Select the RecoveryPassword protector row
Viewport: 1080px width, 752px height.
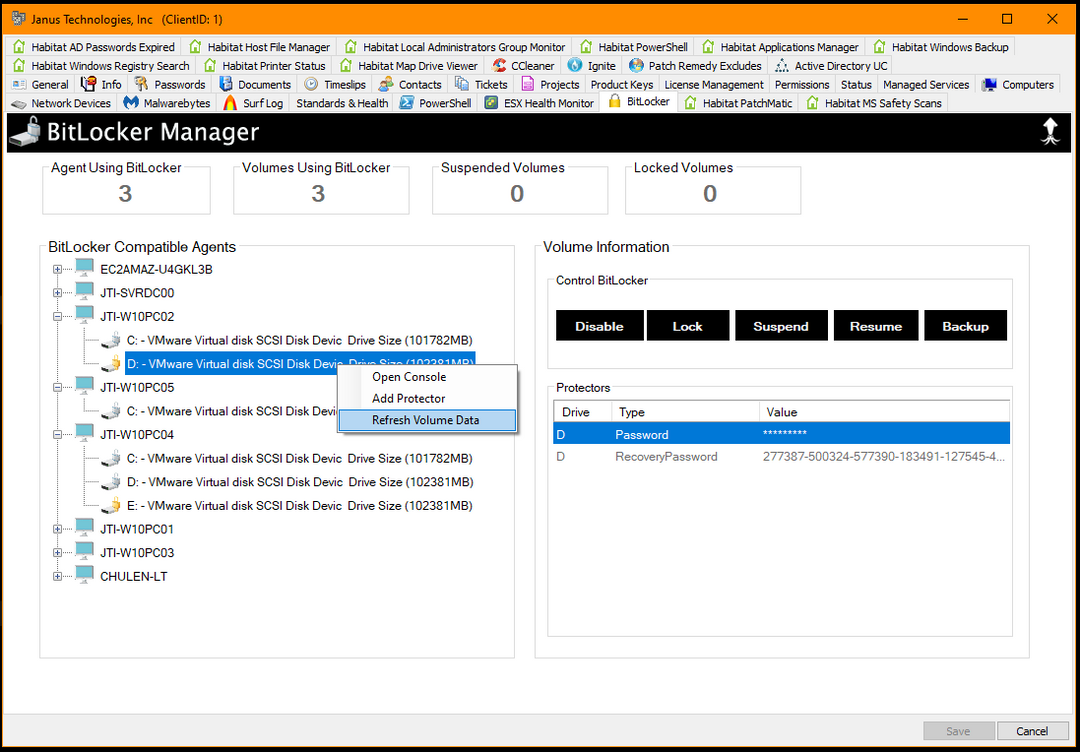click(x=700, y=456)
